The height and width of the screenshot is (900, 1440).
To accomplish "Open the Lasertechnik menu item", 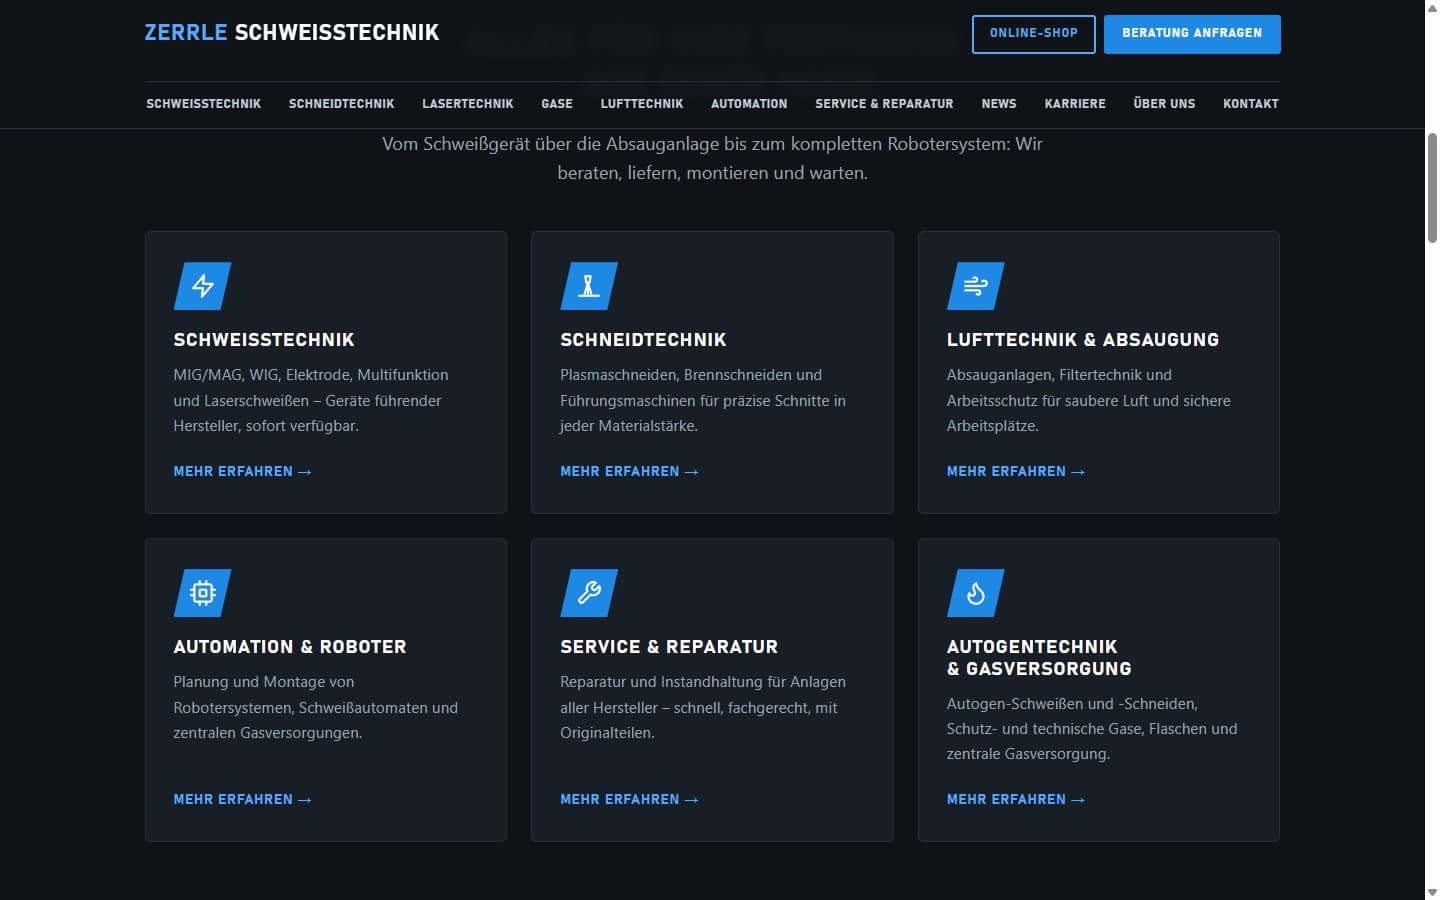I will (468, 104).
